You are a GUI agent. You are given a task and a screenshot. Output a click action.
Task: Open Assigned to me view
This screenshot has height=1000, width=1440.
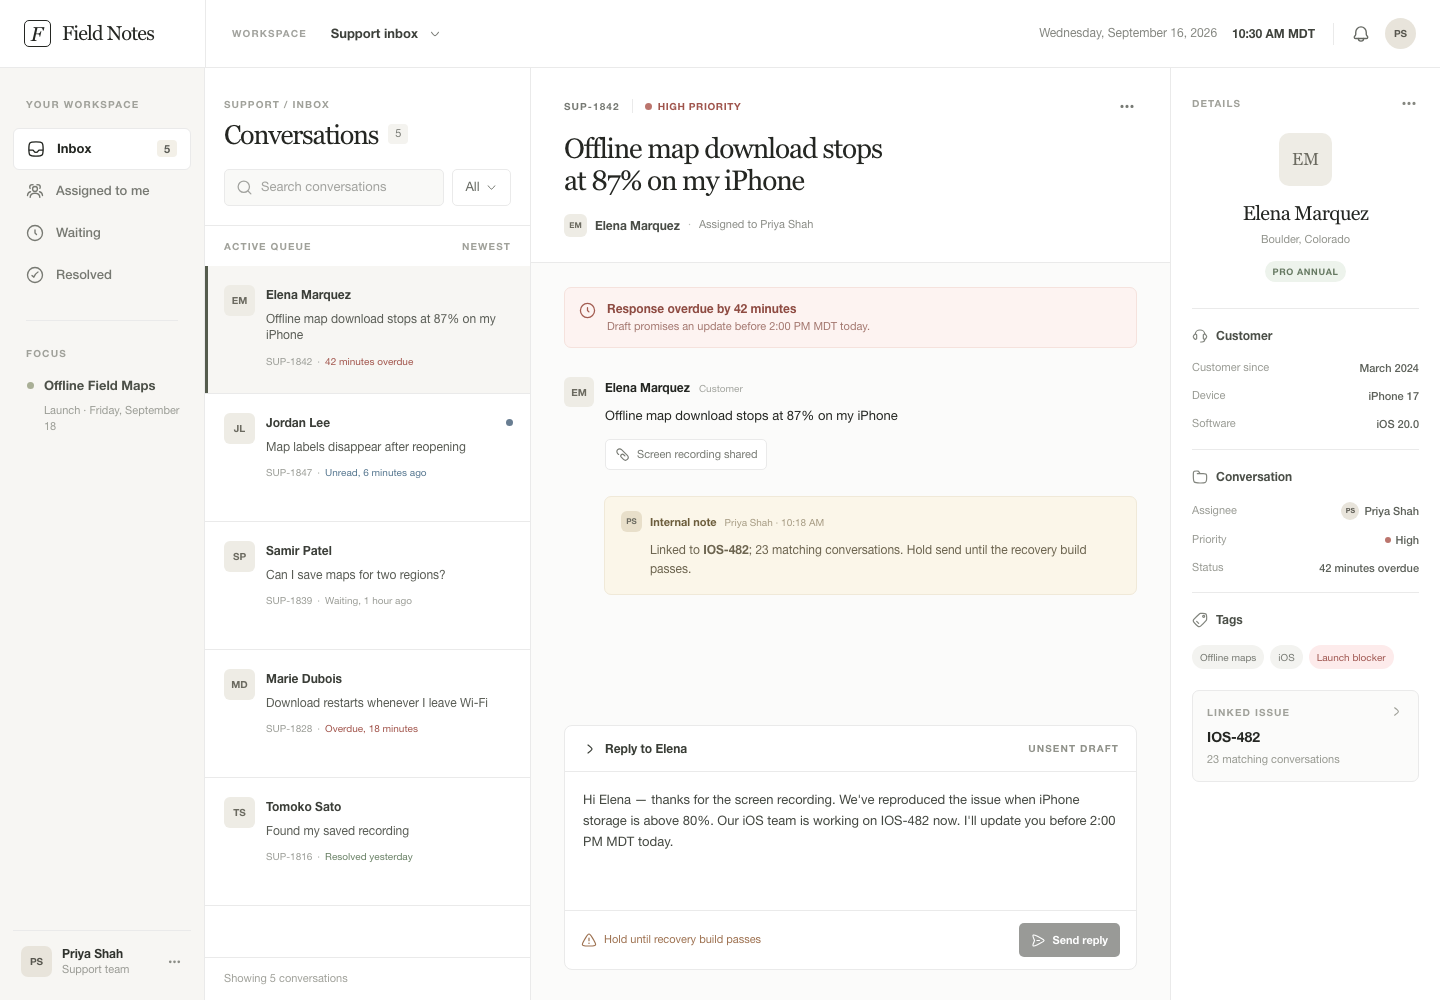(x=102, y=191)
